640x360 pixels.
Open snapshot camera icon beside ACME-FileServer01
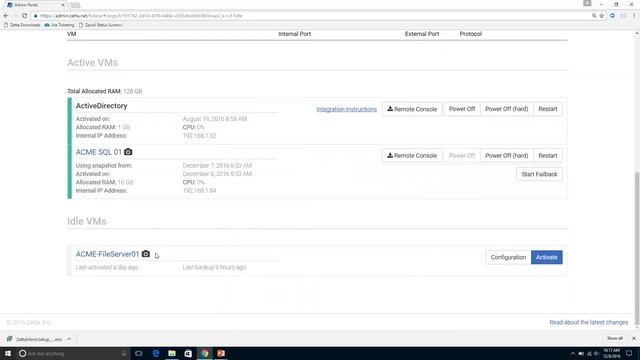[146, 254]
